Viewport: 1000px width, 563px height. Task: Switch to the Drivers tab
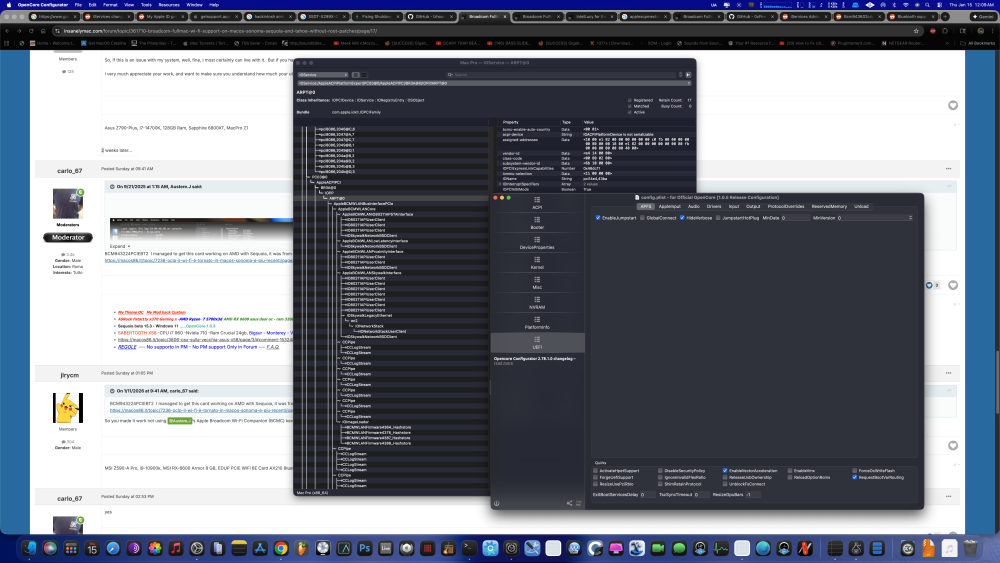click(714, 207)
